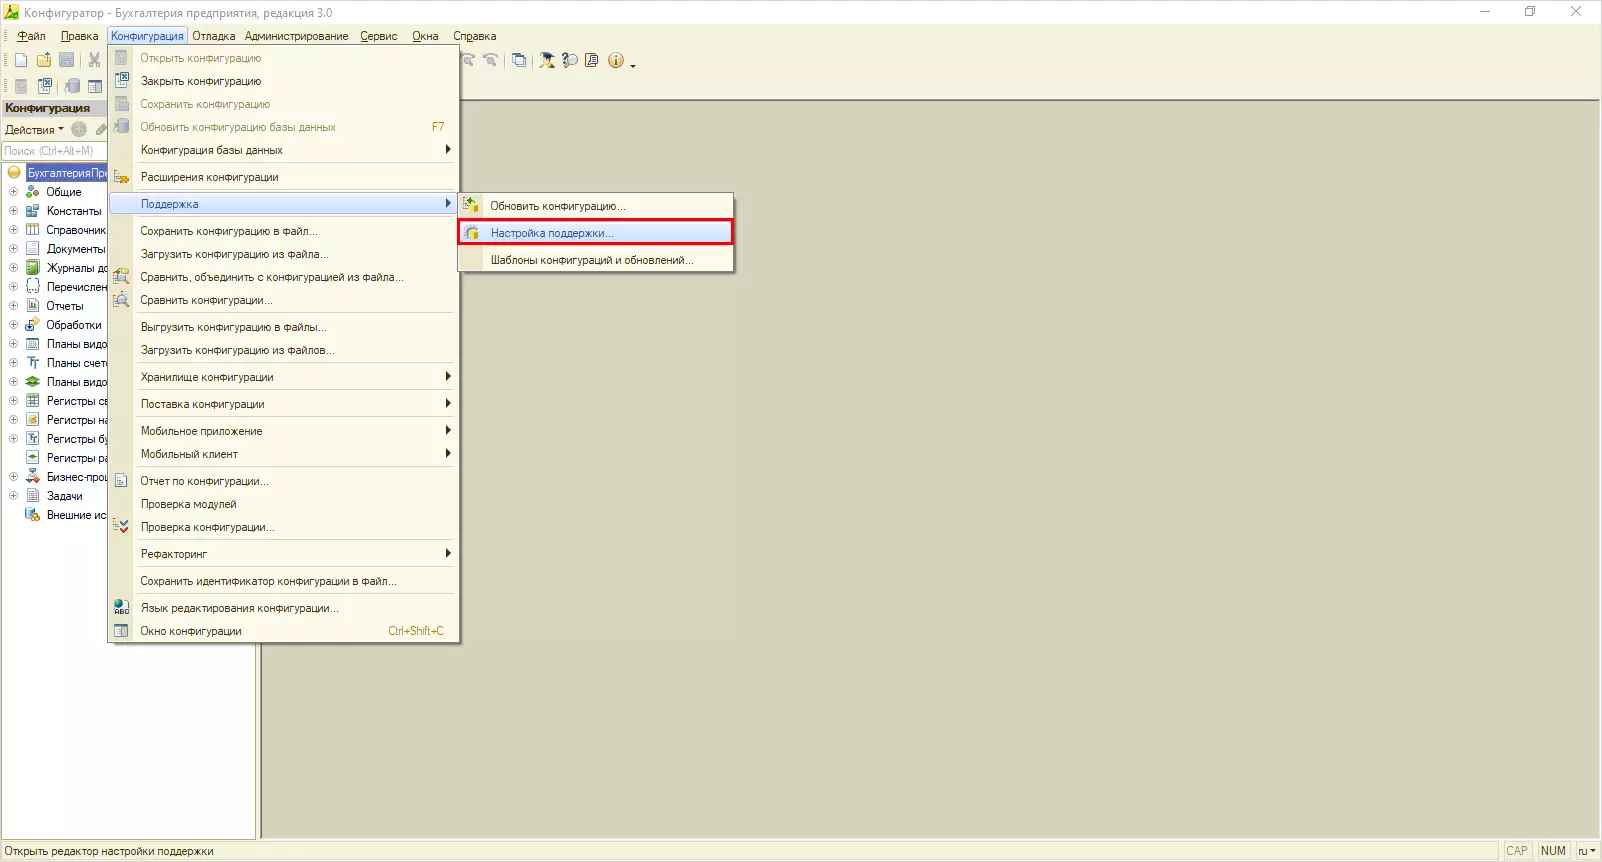
Task: Click the close configuration toolbar icon
Action: 45,86
